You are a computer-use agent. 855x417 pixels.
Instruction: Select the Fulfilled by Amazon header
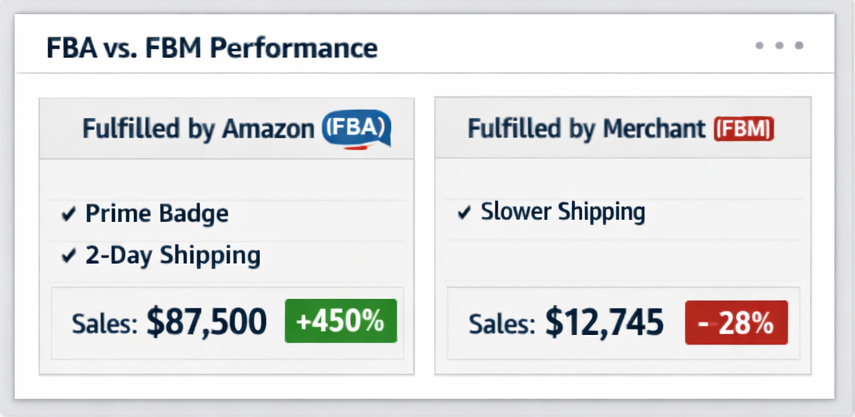pos(200,129)
